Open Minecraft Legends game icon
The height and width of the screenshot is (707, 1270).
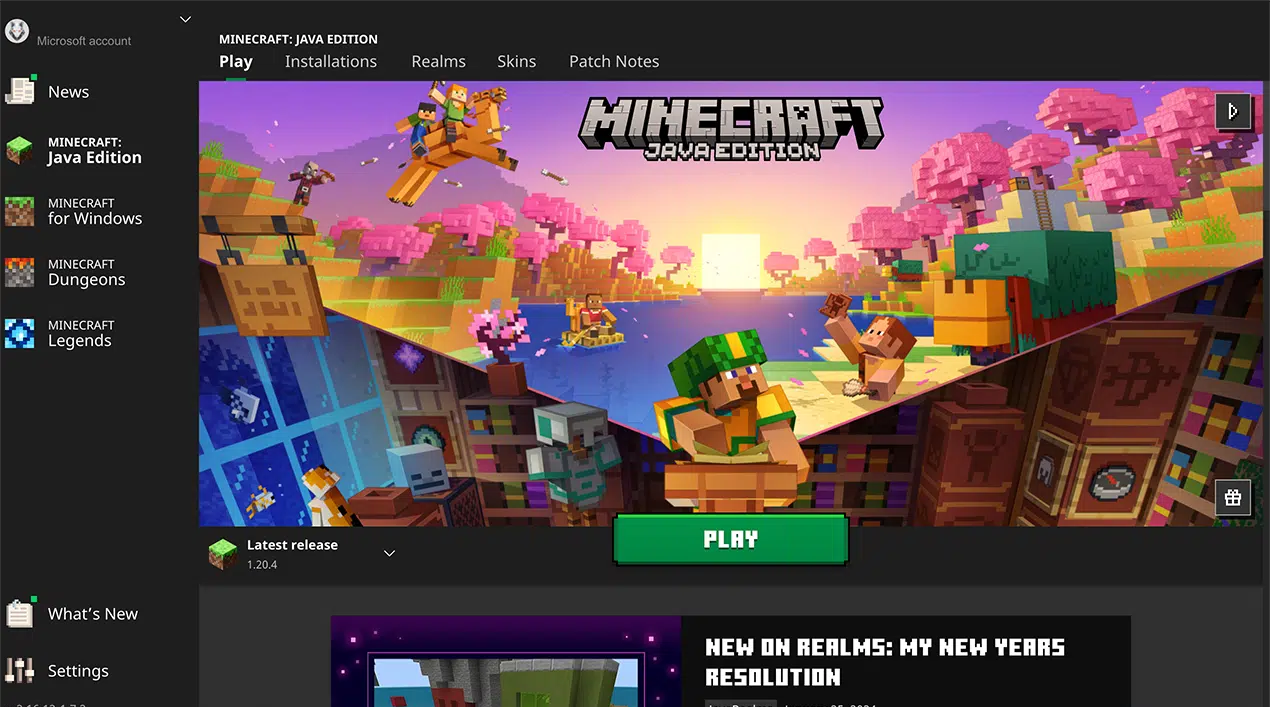pos(20,334)
